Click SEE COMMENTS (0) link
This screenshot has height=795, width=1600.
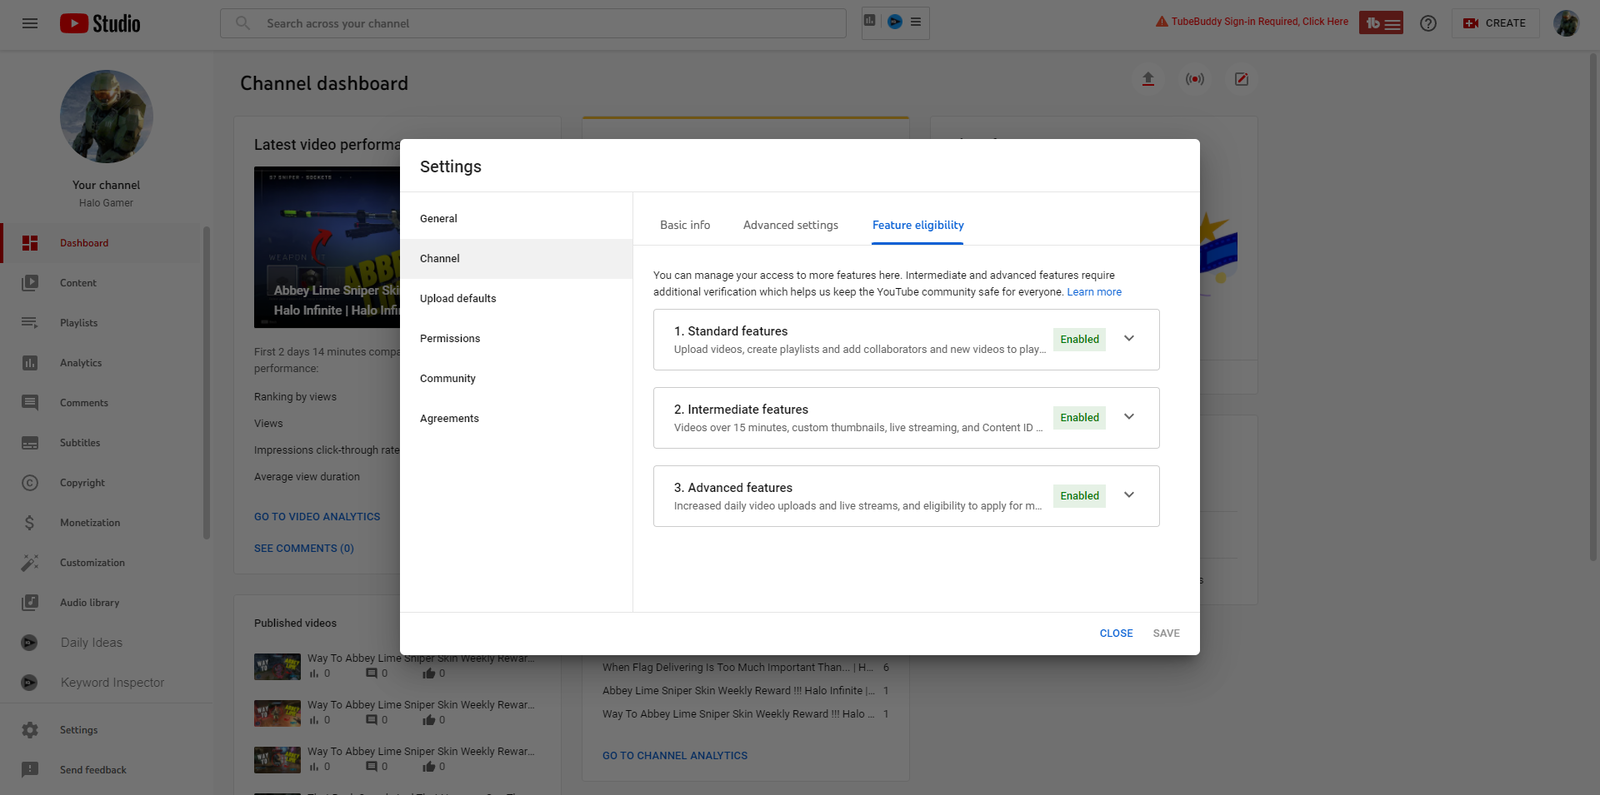[304, 548]
